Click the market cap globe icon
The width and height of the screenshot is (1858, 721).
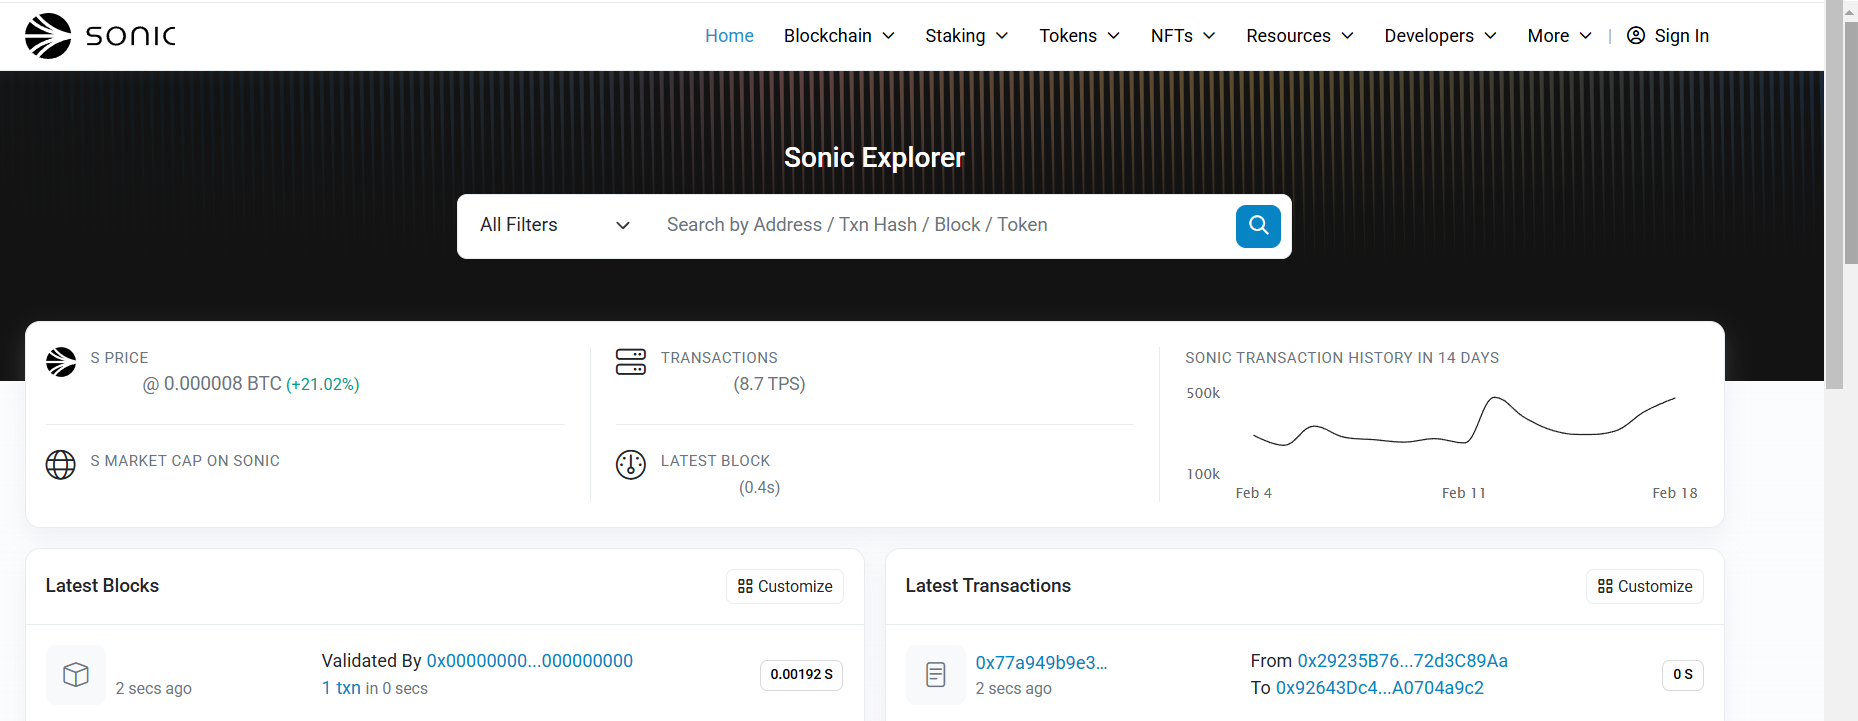61,464
